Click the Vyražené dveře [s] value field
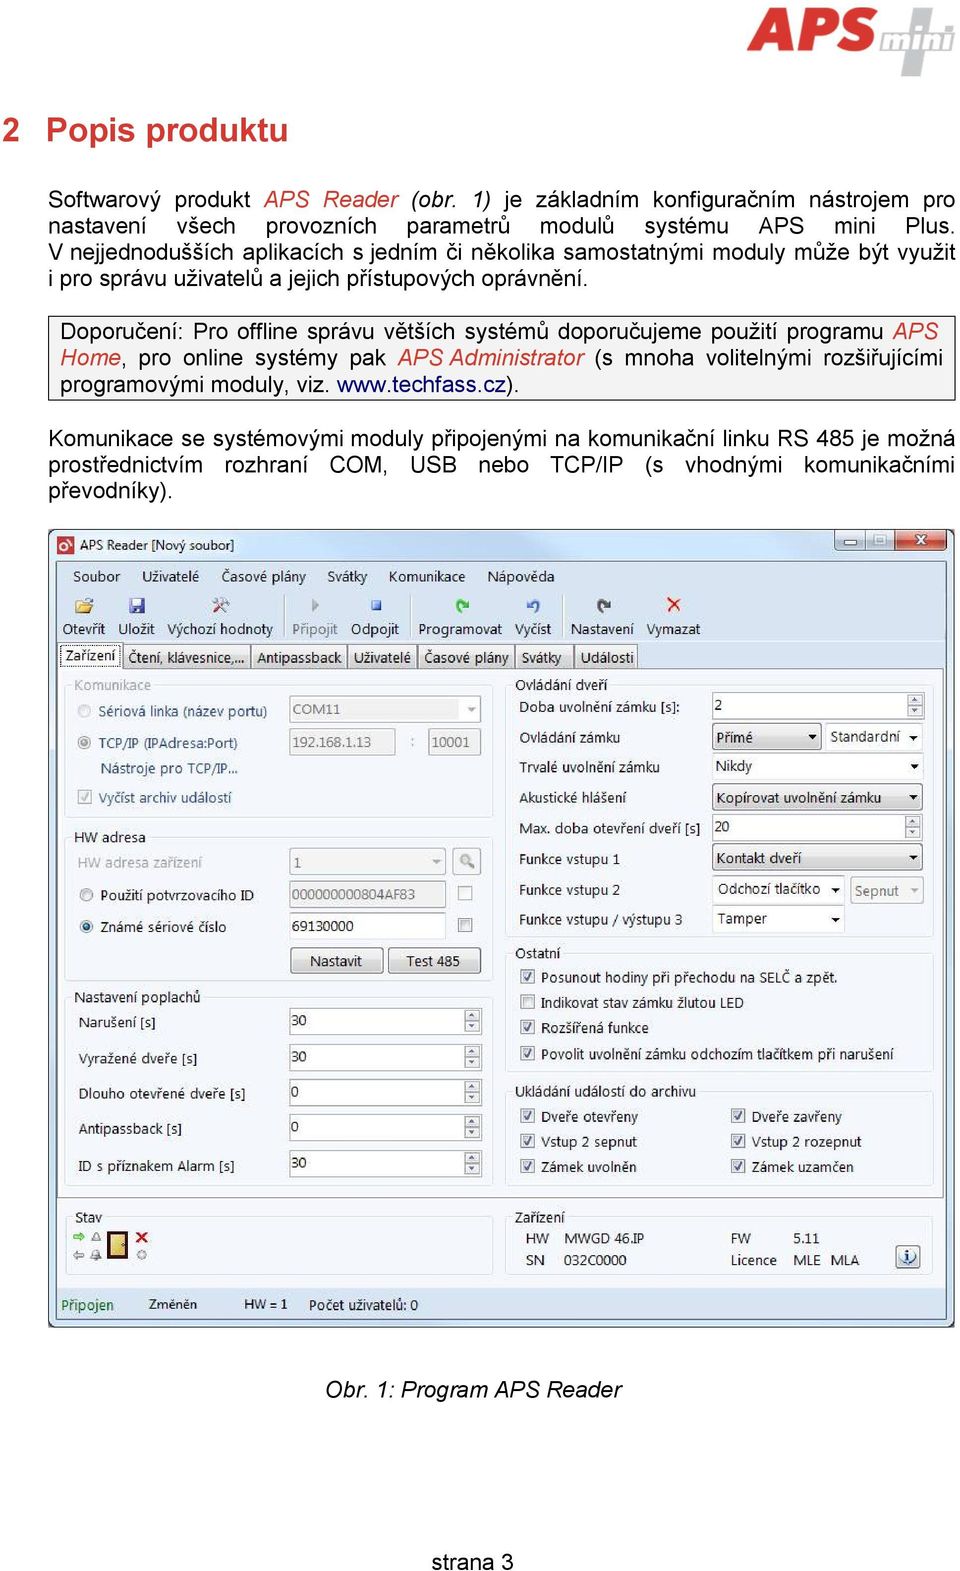960x1571 pixels. point(377,1057)
